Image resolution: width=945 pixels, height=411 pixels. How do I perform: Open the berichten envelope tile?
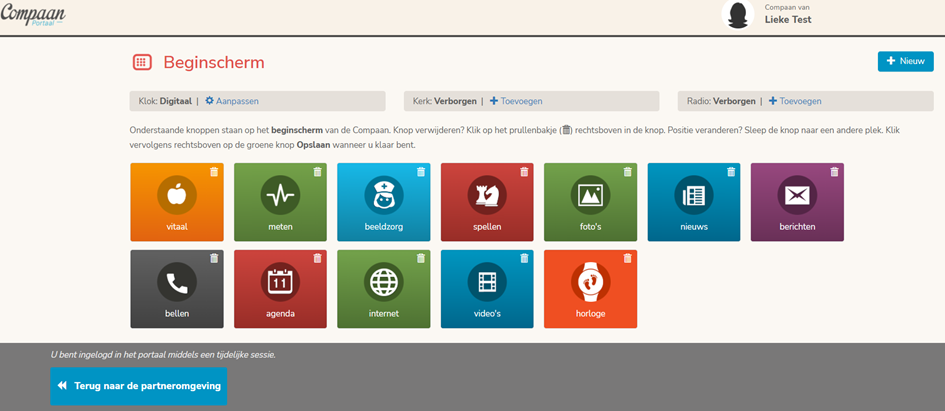pos(797,202)
